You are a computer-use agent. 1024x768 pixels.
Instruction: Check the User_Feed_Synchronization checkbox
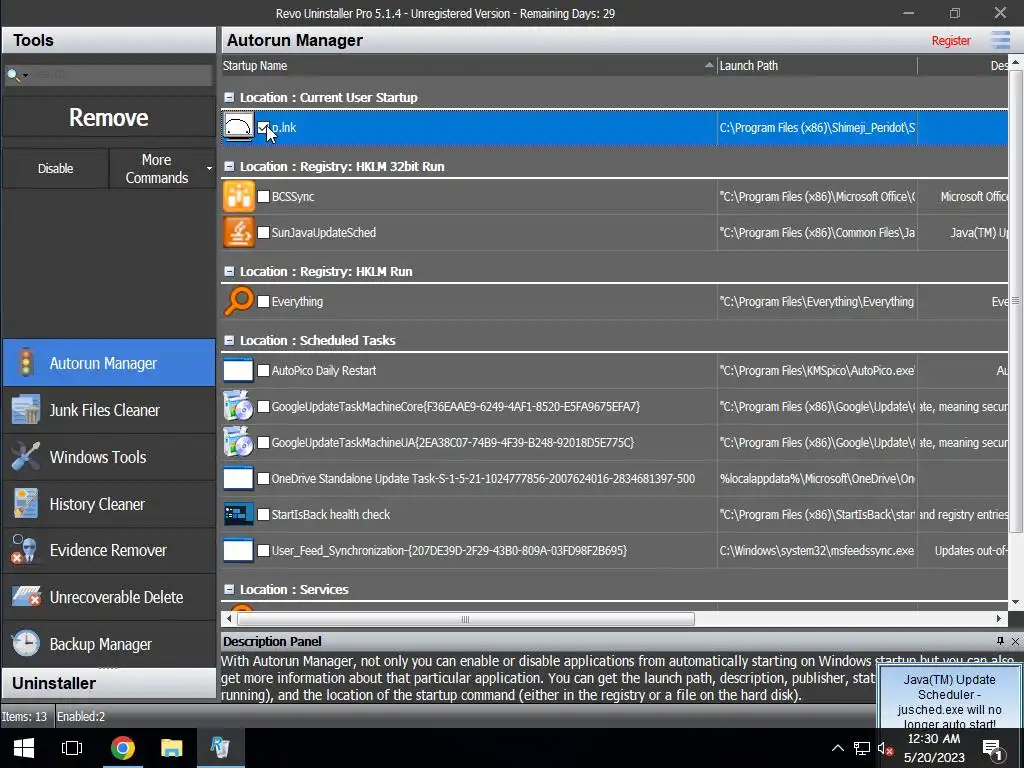[263, 551]
